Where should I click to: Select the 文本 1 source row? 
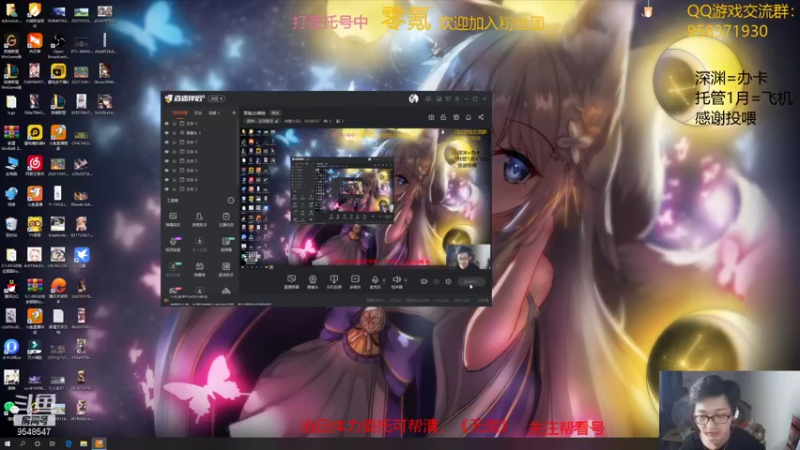200,123
